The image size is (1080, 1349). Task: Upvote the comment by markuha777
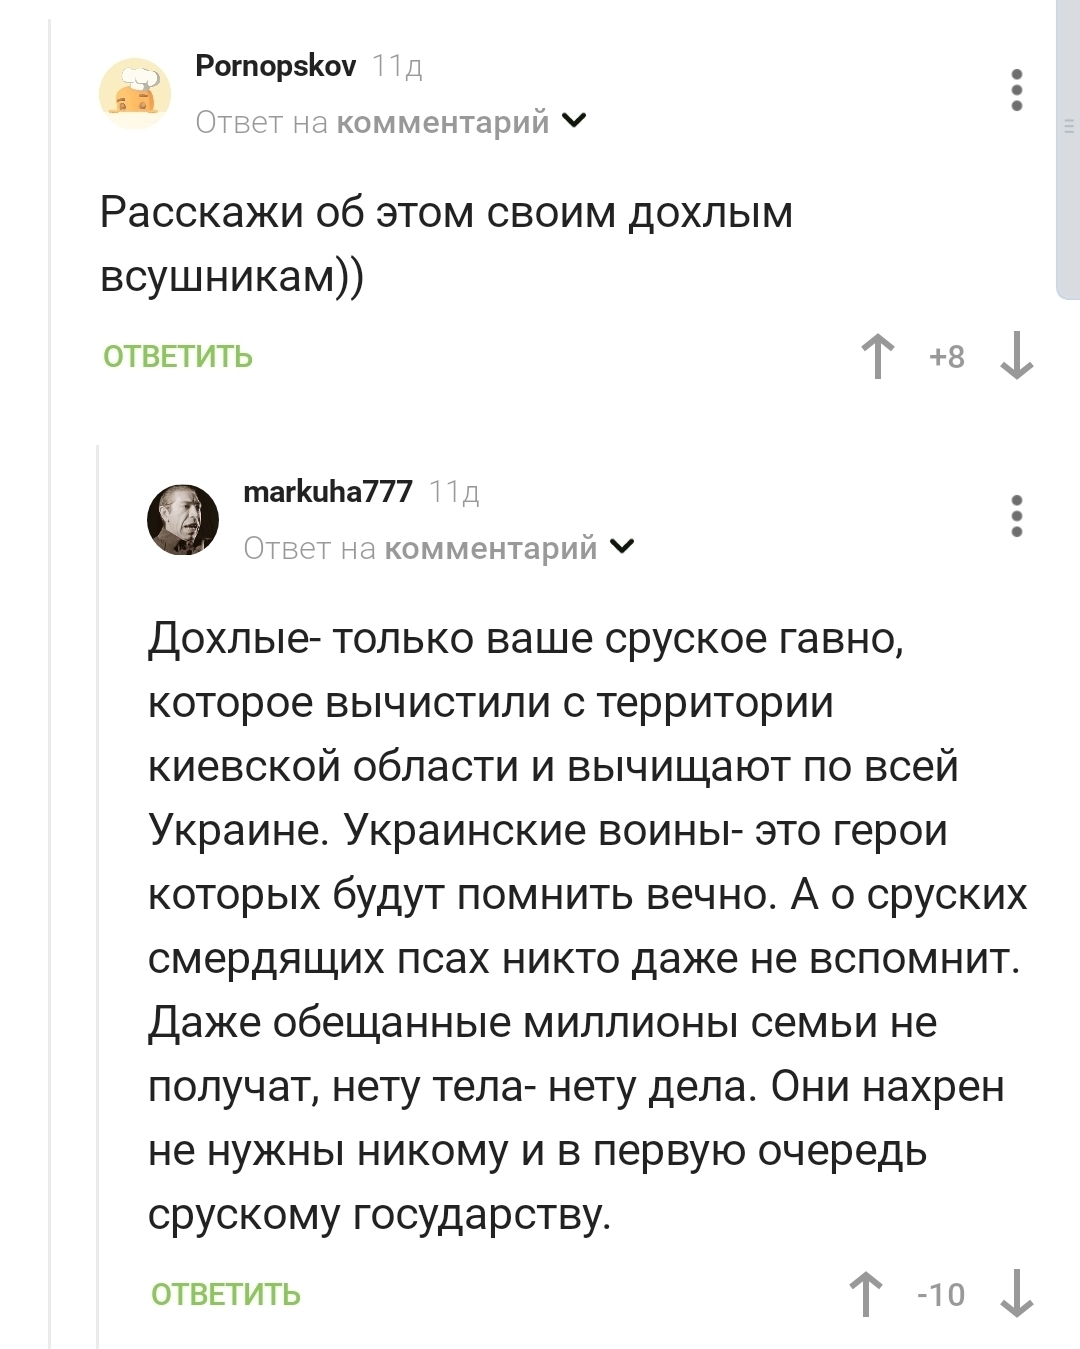coord(866,1294)
